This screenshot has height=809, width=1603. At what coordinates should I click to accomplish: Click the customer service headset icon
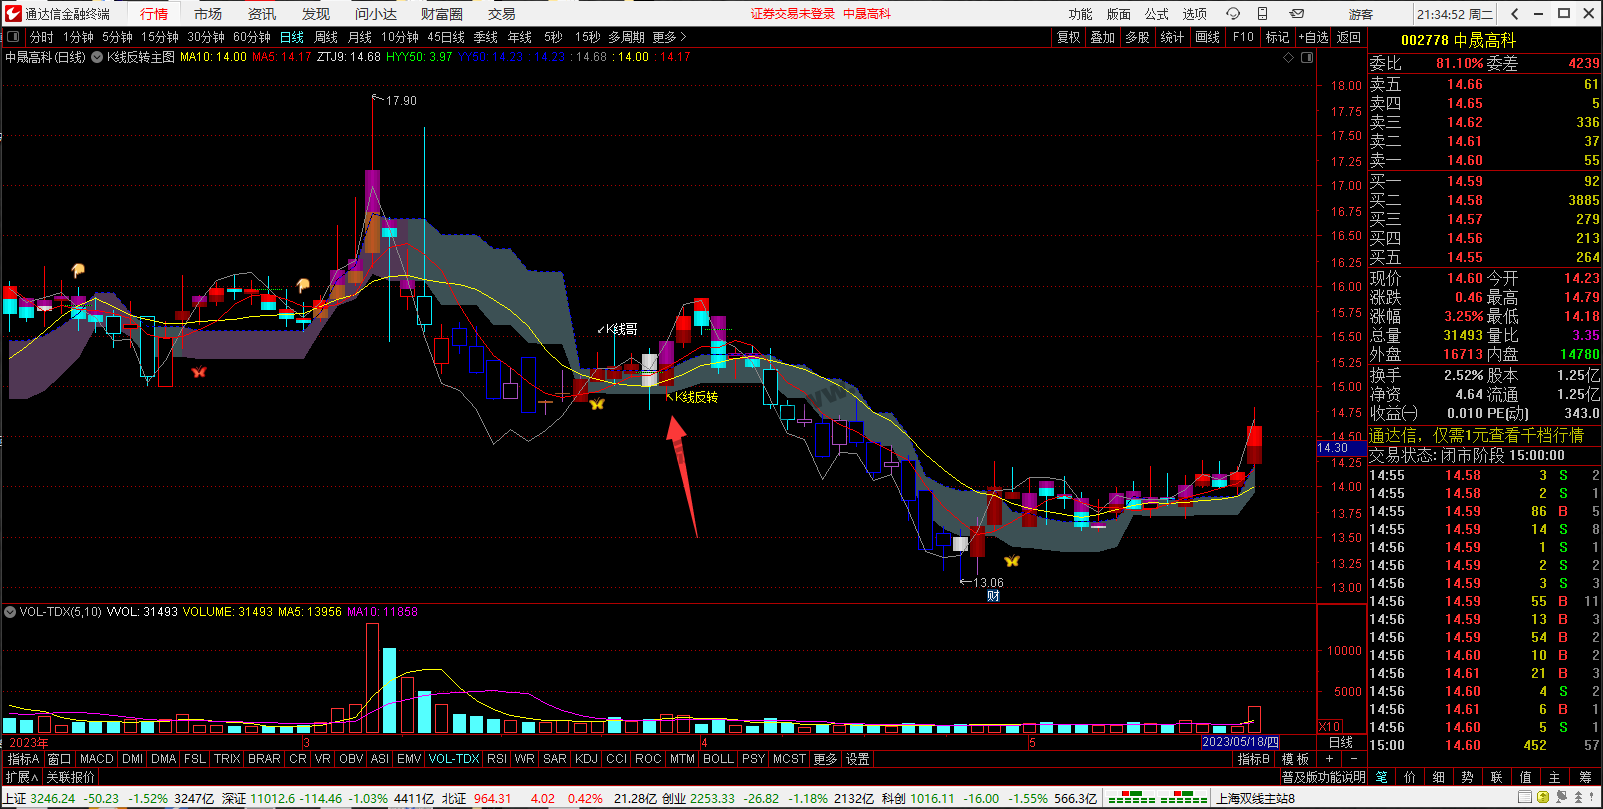tap(1233, 14)
